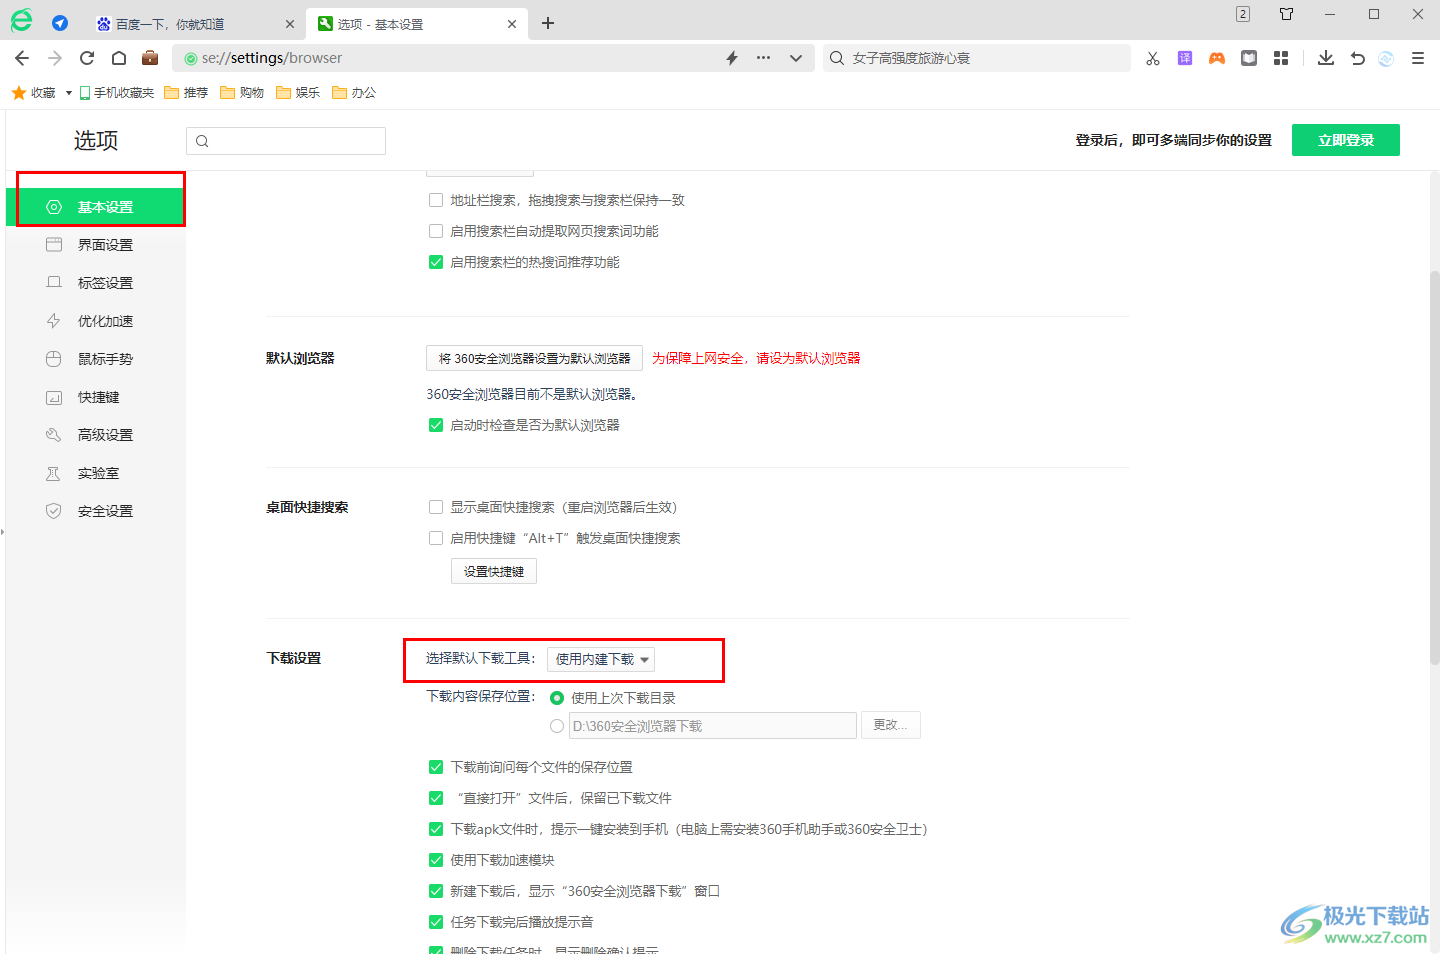1440x954 pixels.
Task: Toggle 下载前询问每个文件的保存位置 checkbox
Action: (436, 767)
